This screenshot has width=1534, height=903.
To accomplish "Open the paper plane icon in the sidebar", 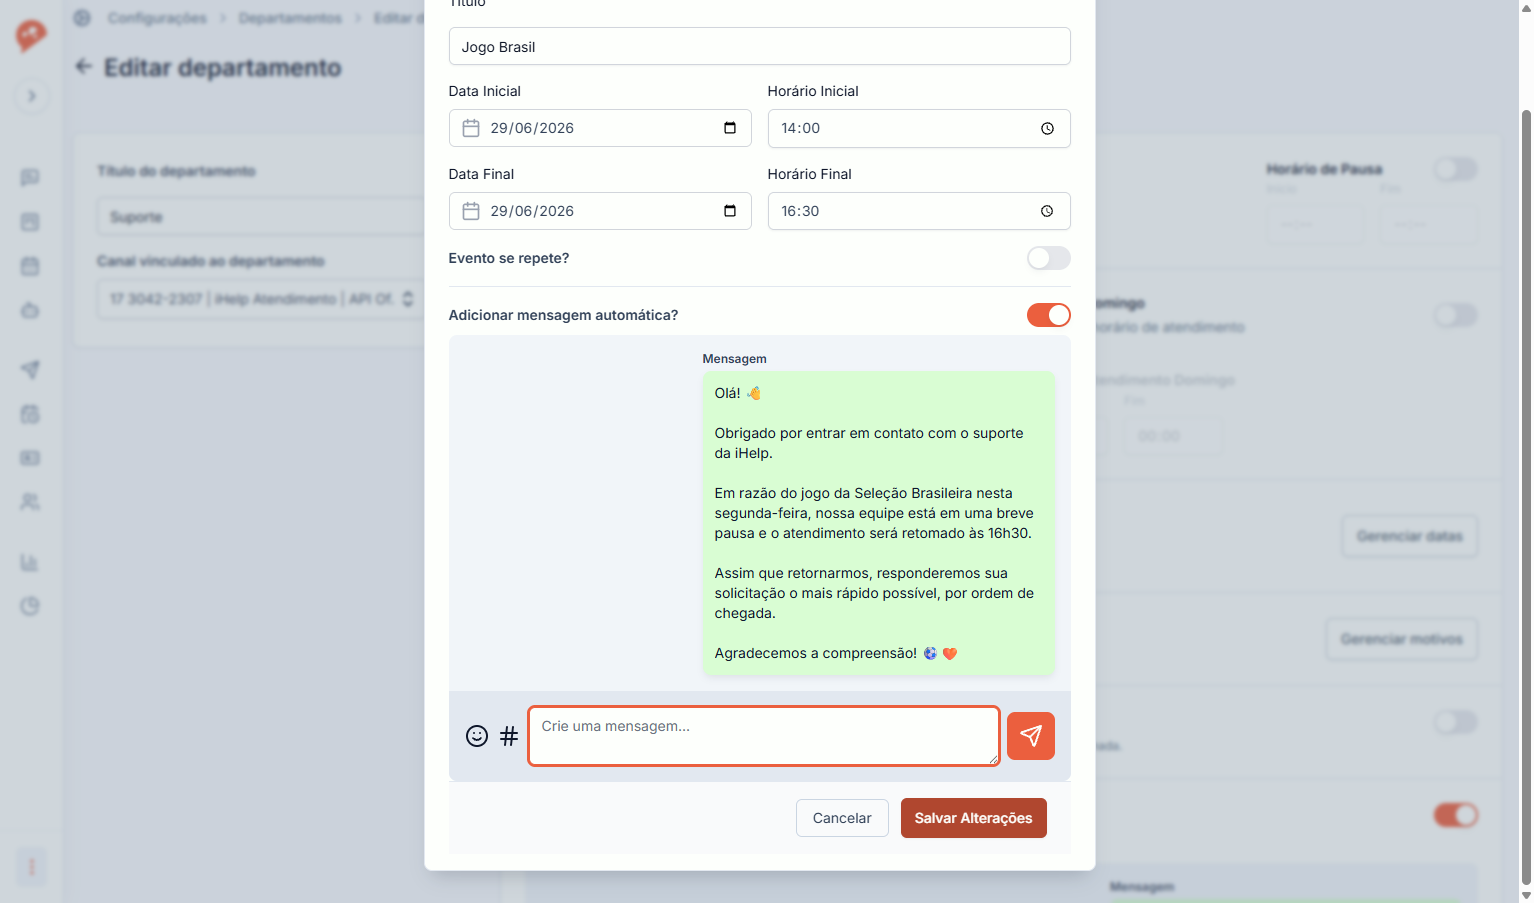I will pos(30,370).
